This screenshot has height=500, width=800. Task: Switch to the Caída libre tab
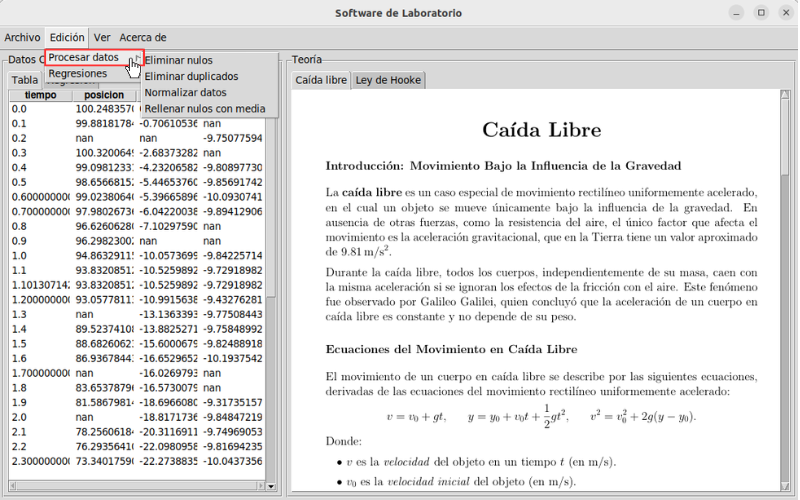point(321,80)
